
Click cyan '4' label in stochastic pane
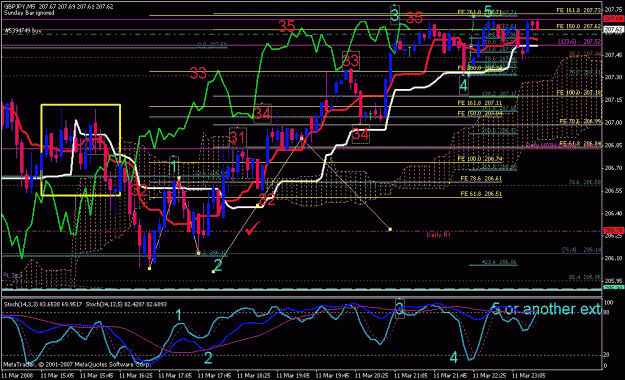tap(454, 357)
